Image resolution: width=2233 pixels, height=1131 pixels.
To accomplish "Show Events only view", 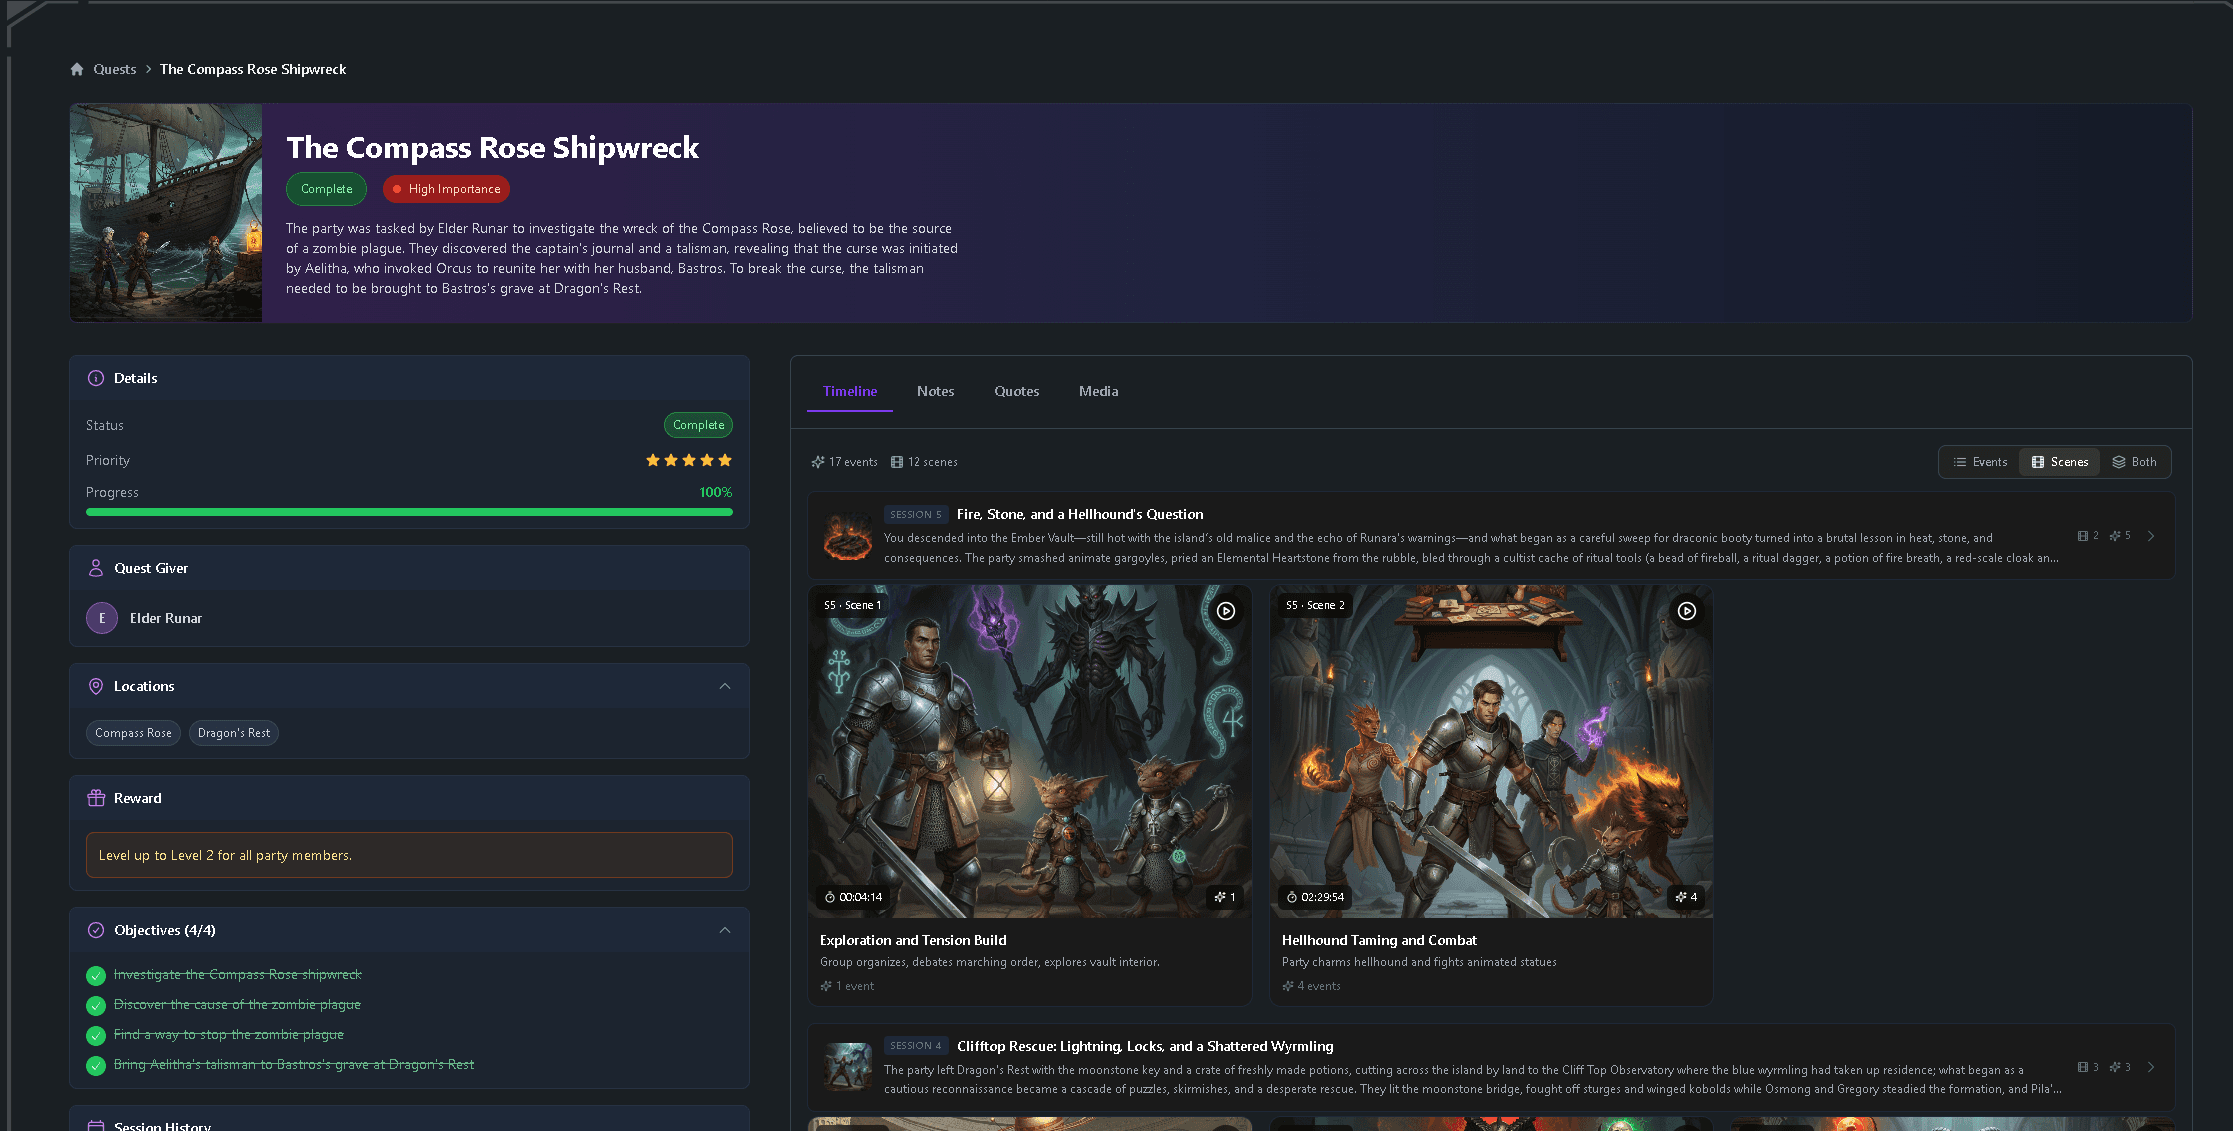I will (x=1980, y=462).
